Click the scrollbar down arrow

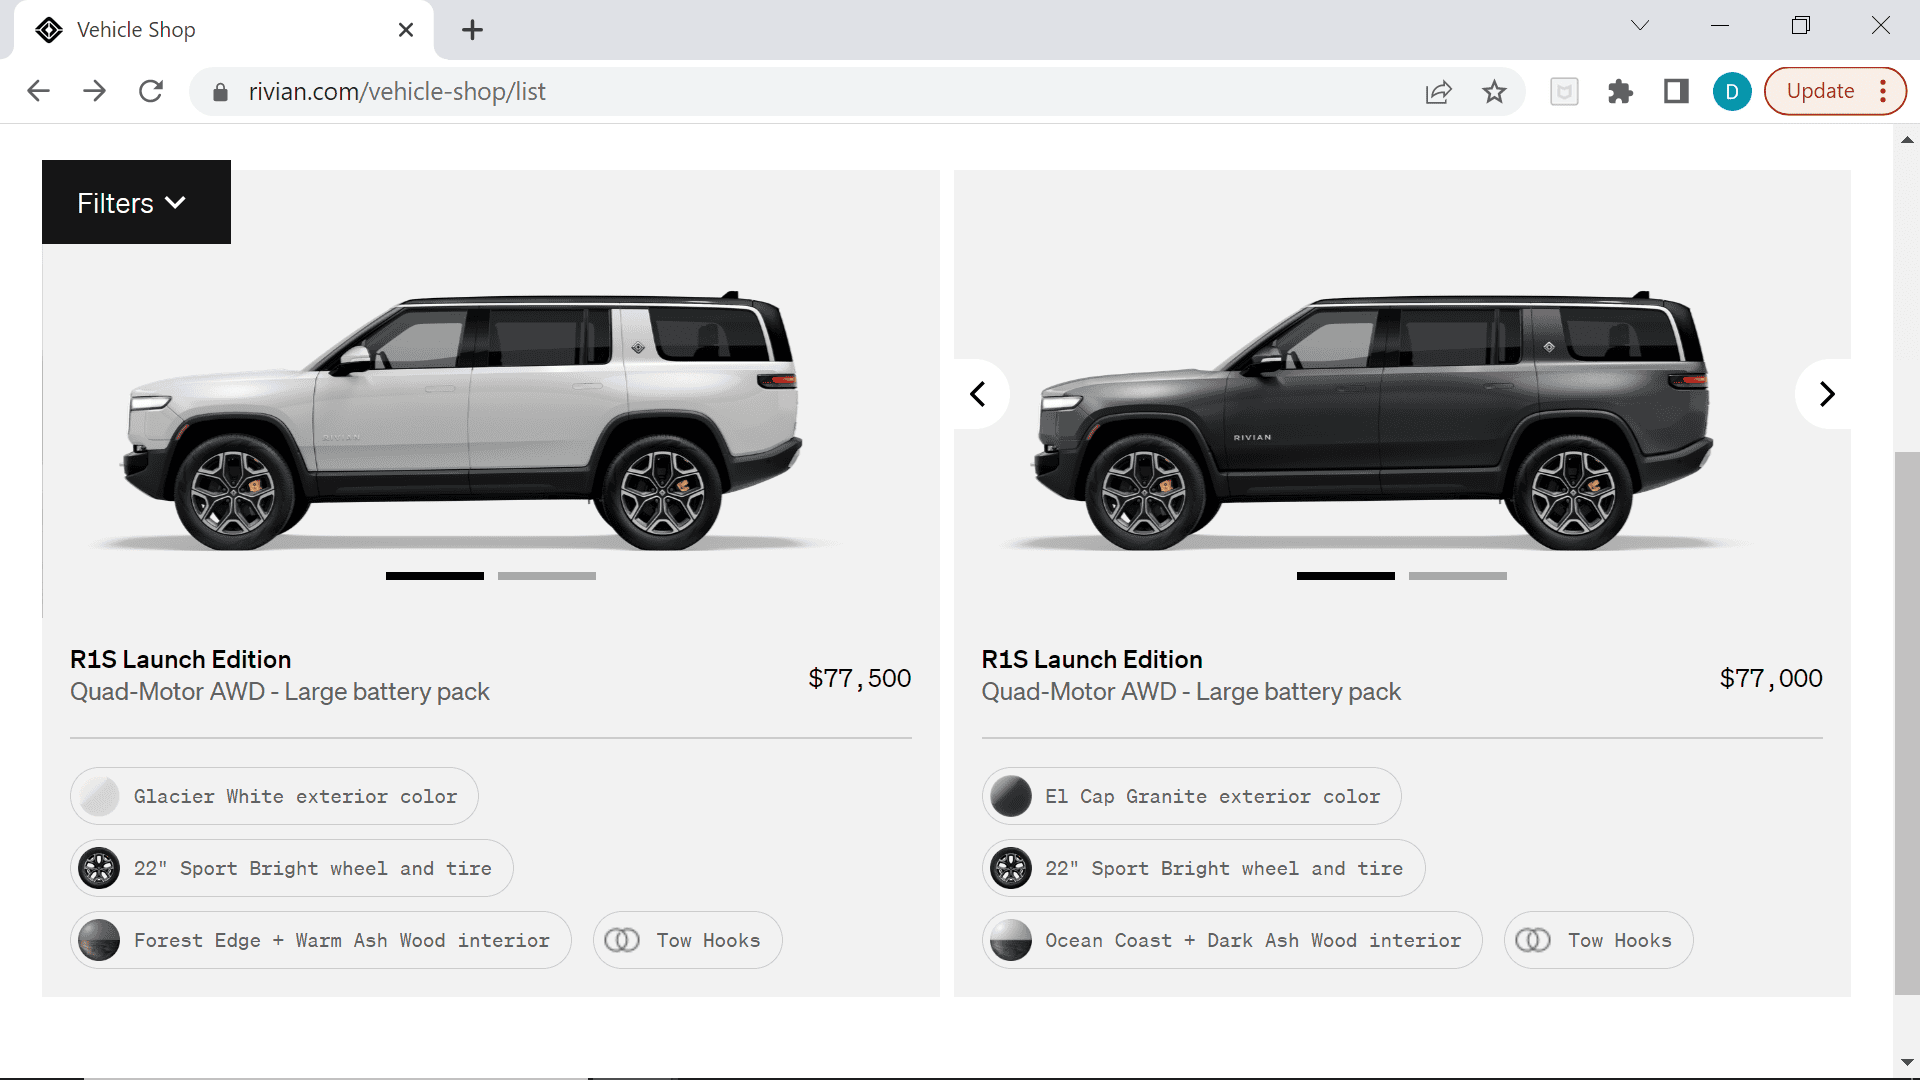pyautogui.click(x=1907, y=1063)
